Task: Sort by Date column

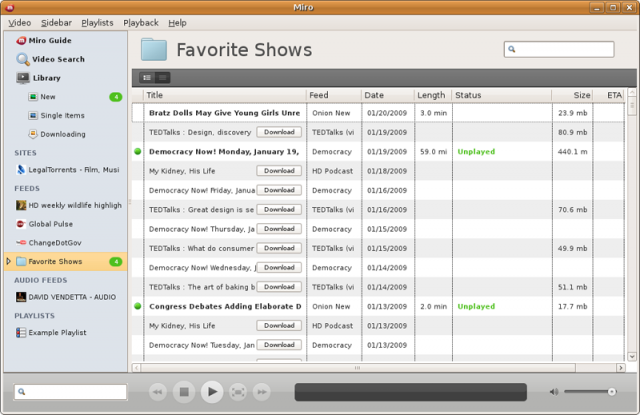Action: coord(387,95)
